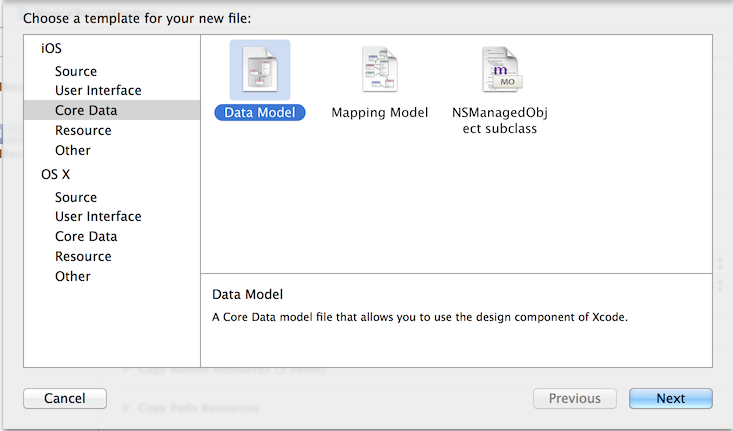Select the Data Model template icon
The height and width of the screenshot is (431, 733).
[260, 70]
